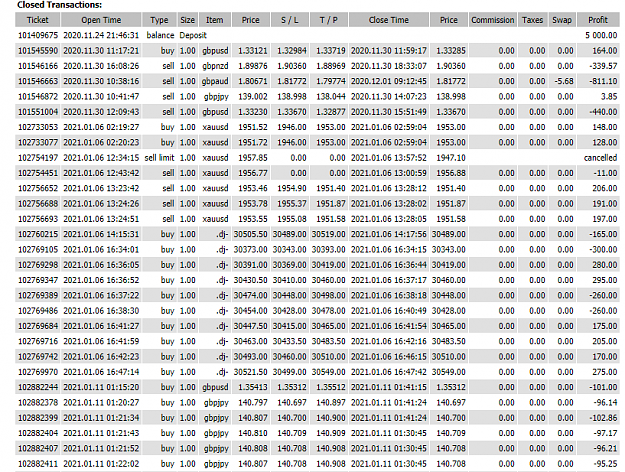Click profit value -102.86
The image size is (625, 472).
[603, 417]
